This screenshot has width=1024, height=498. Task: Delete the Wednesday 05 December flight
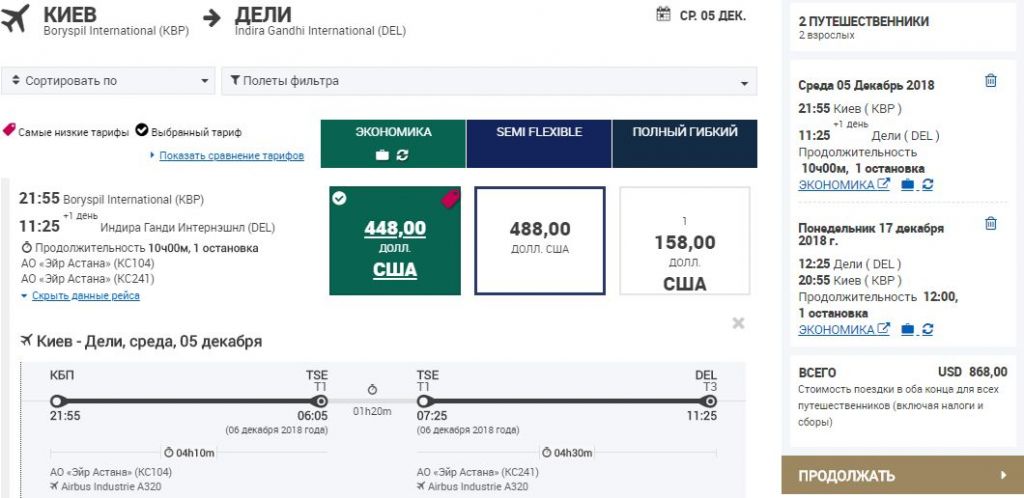[990, 82]
